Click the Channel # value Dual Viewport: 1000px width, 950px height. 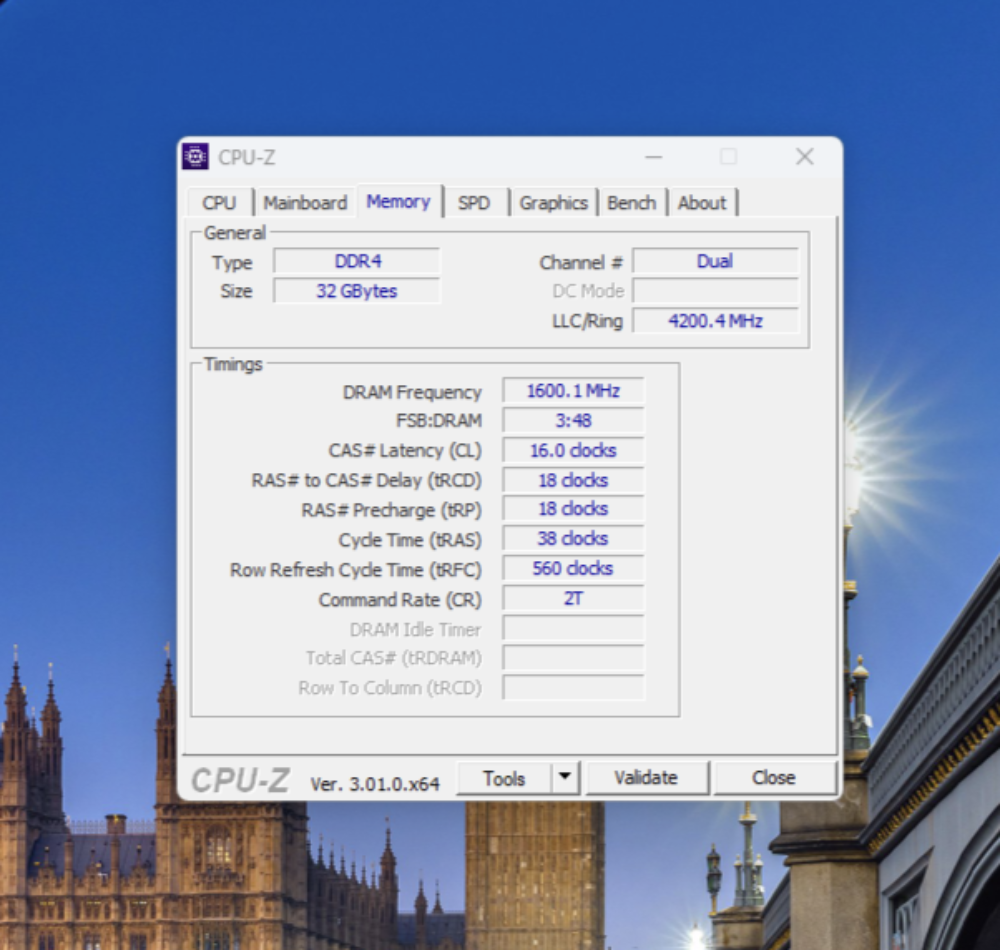click(x=716, y=261)
